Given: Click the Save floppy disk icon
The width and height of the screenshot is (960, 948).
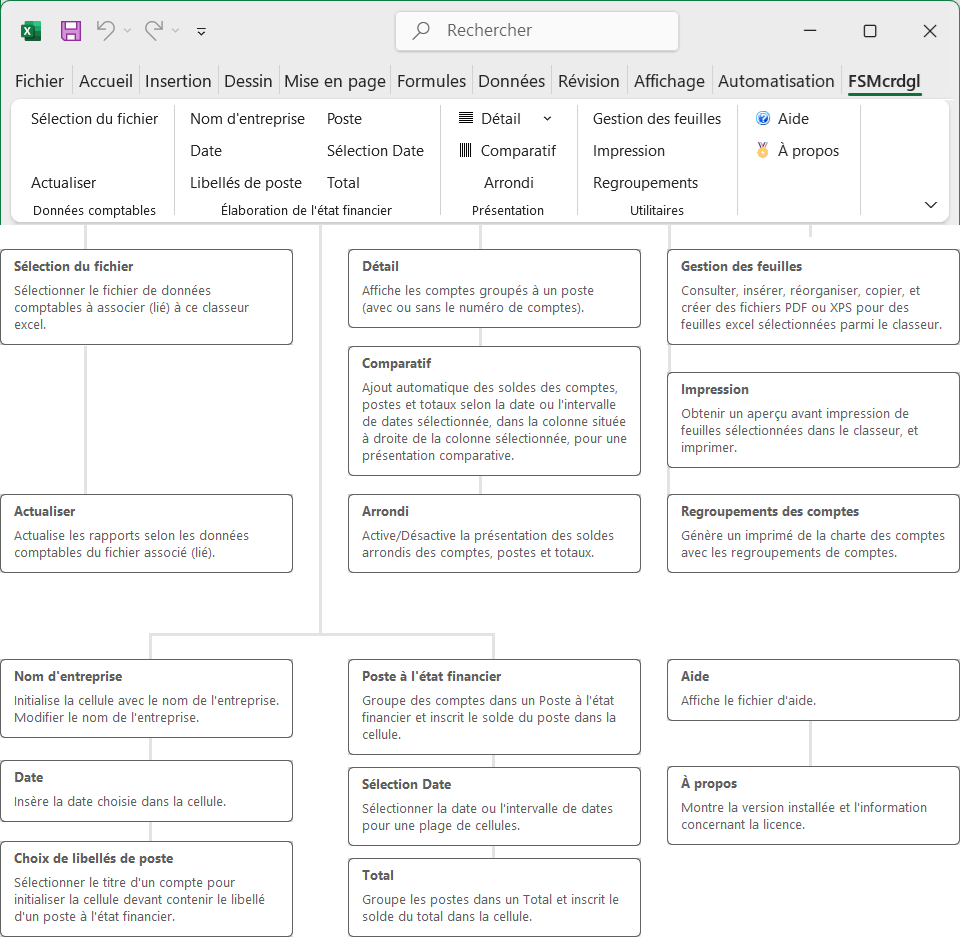Looking at the screenshot, I should point(71,31).
